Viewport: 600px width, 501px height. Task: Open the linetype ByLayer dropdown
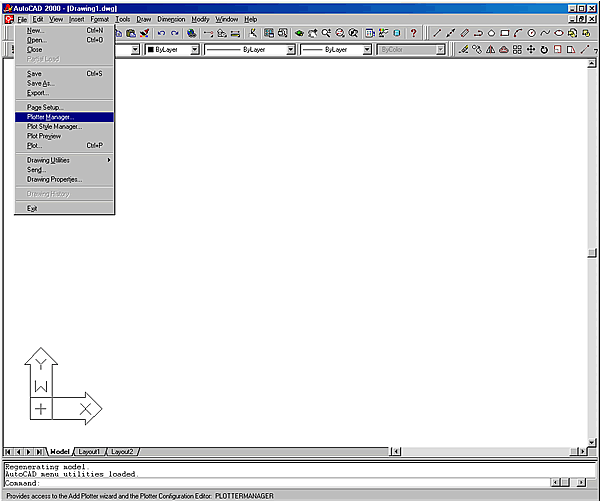tap(289, 49)
